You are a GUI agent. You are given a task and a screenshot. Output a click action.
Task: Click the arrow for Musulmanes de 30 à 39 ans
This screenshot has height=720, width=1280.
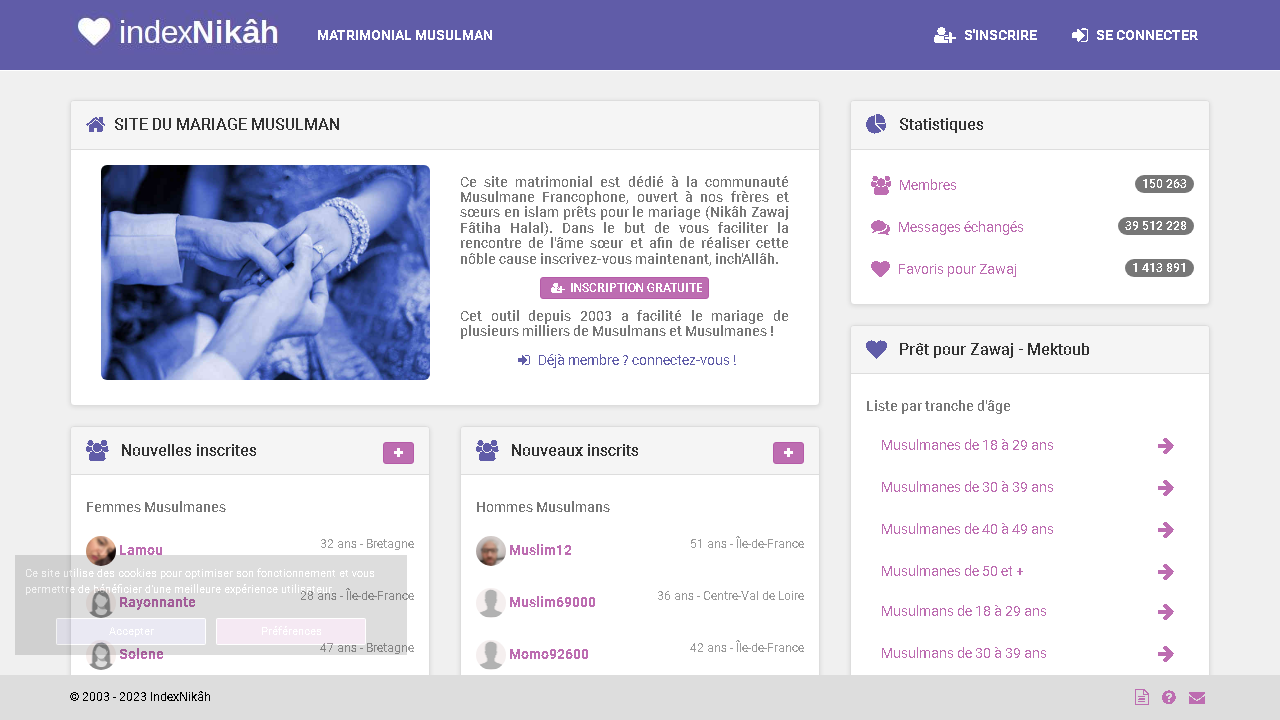click(1165, 488)
